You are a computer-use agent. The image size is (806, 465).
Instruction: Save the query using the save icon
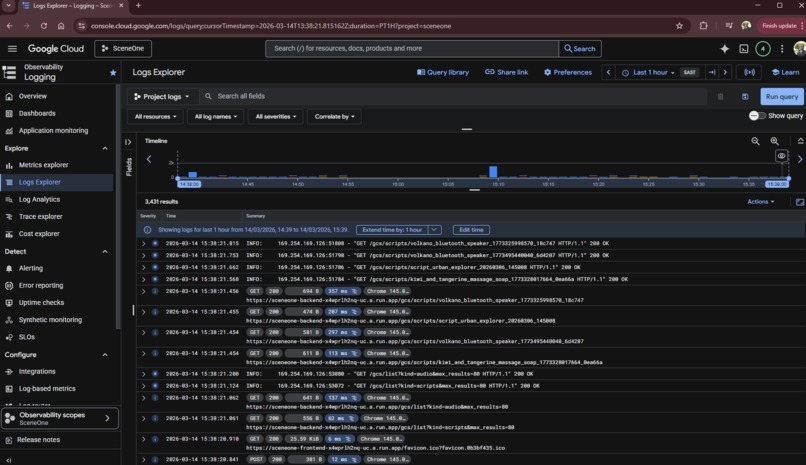tap(745, 97)
